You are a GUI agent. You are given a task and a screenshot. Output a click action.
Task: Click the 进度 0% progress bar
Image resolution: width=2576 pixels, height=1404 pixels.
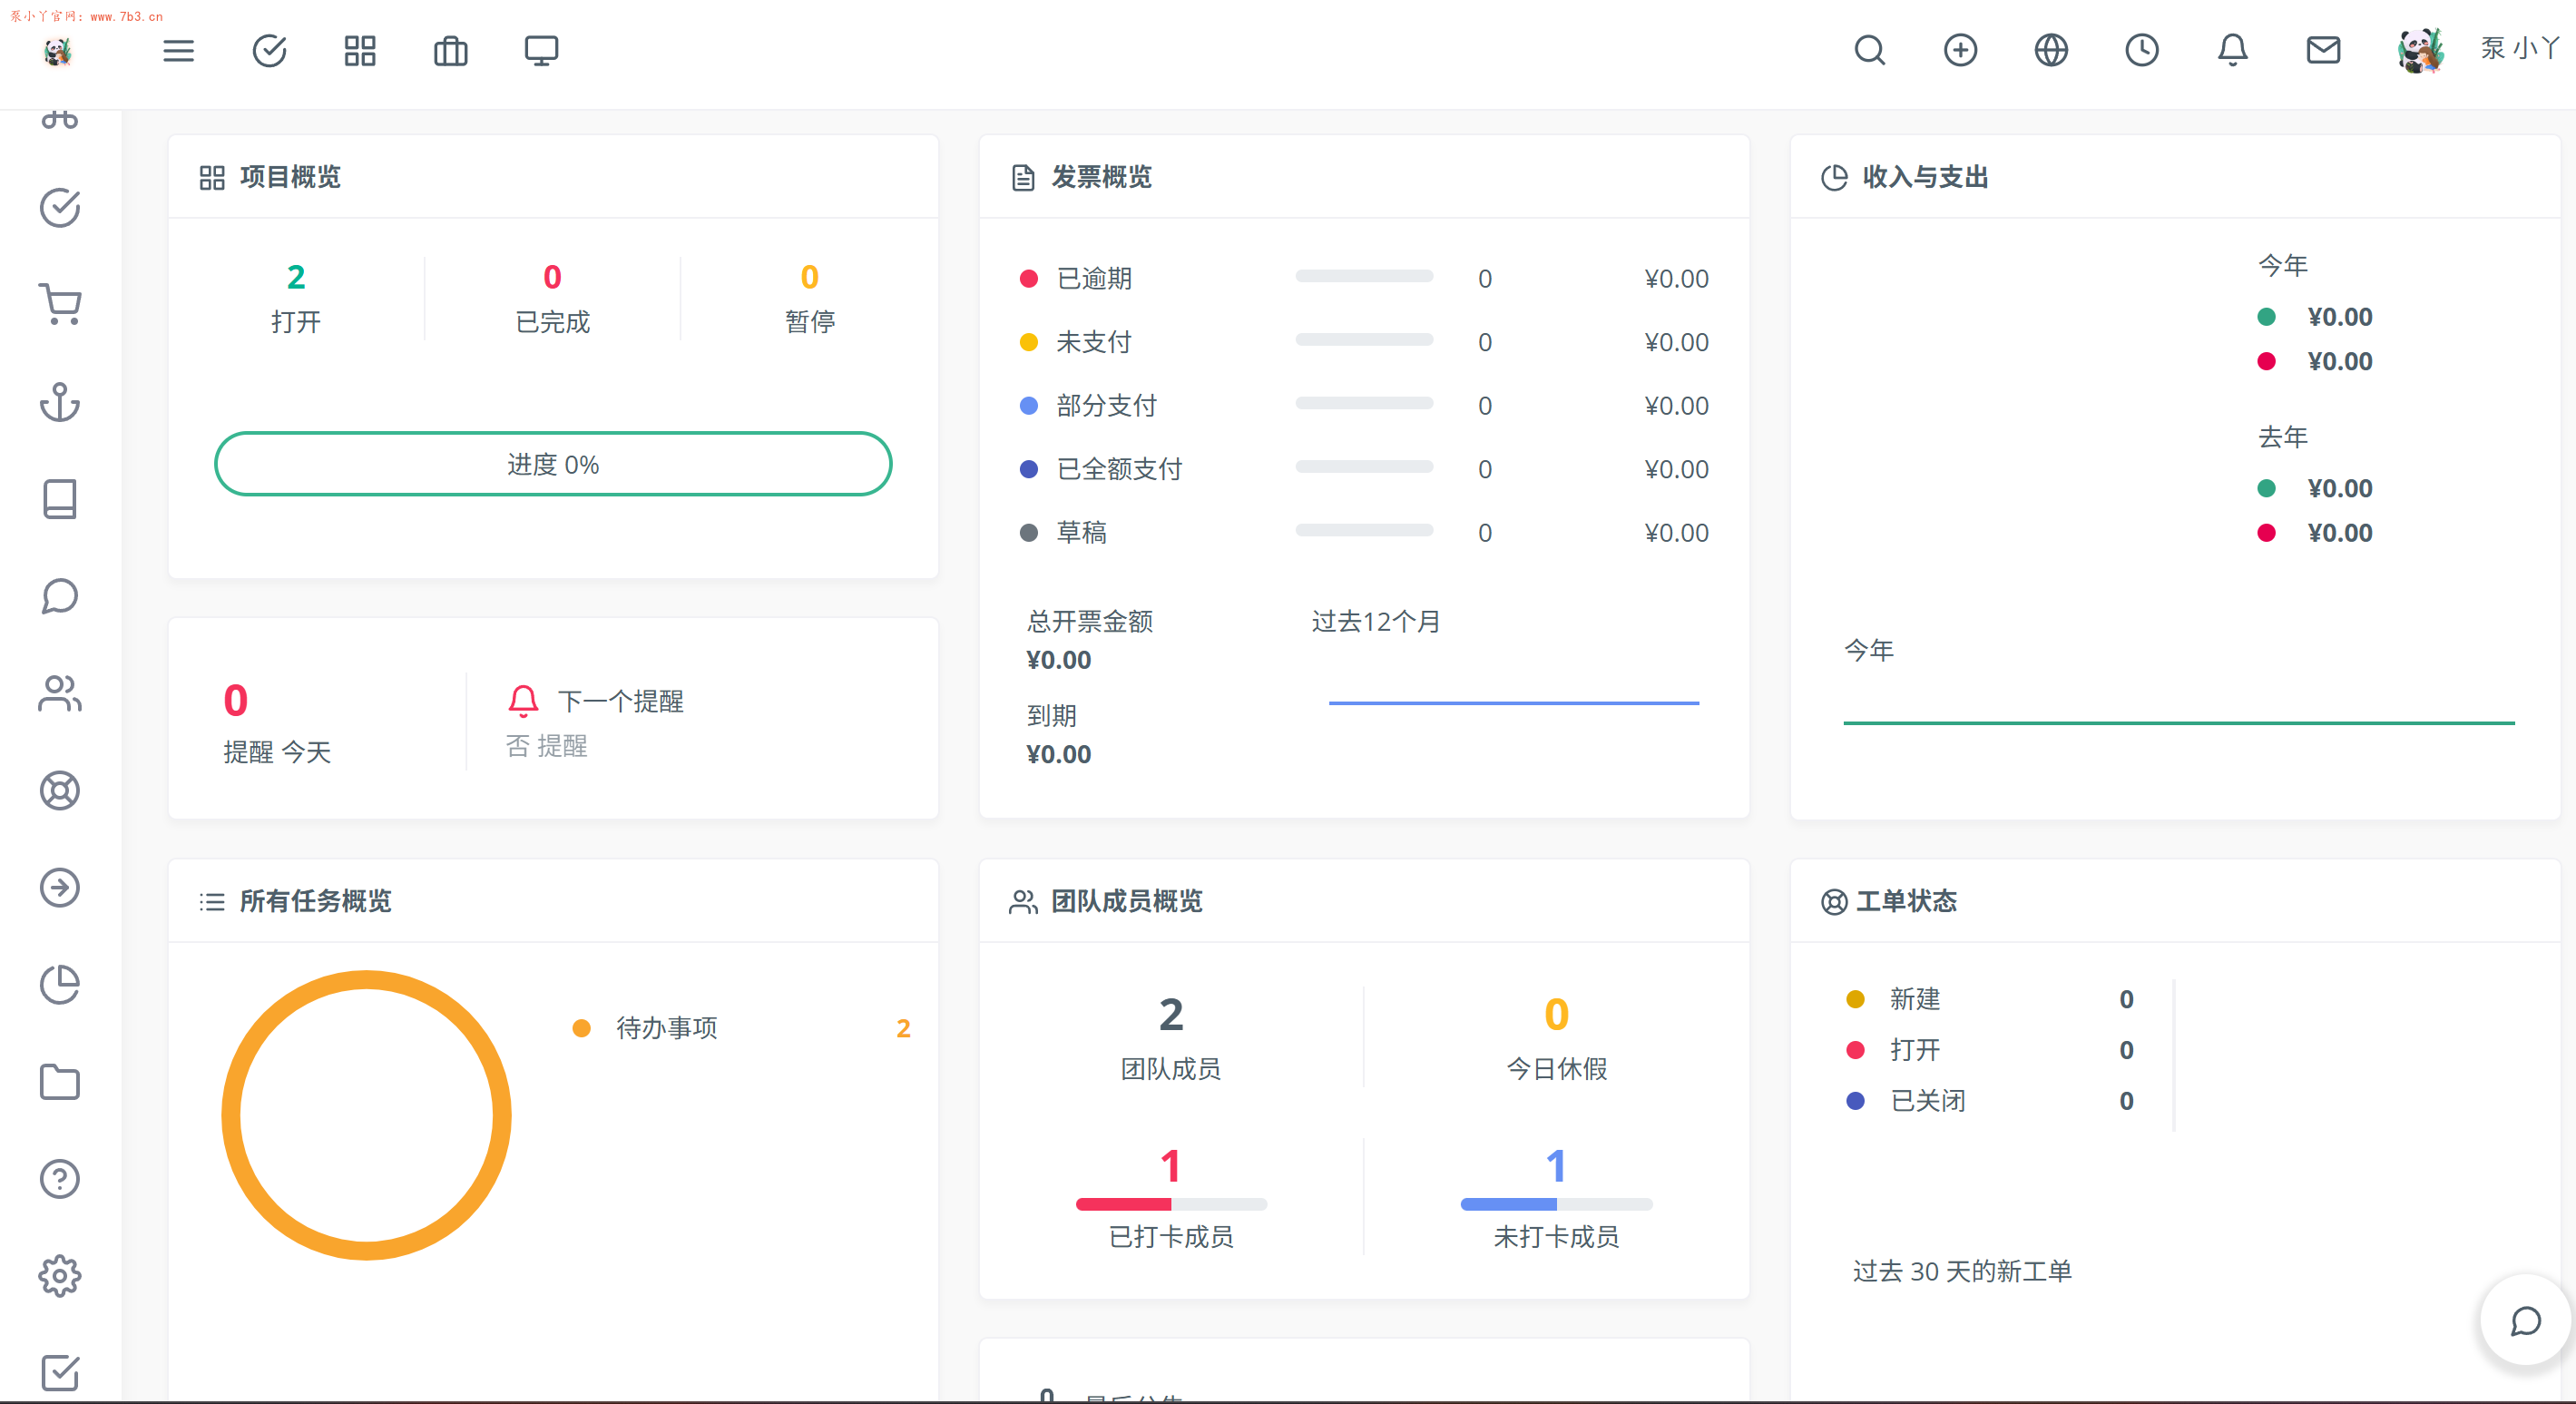pos(552,464)
